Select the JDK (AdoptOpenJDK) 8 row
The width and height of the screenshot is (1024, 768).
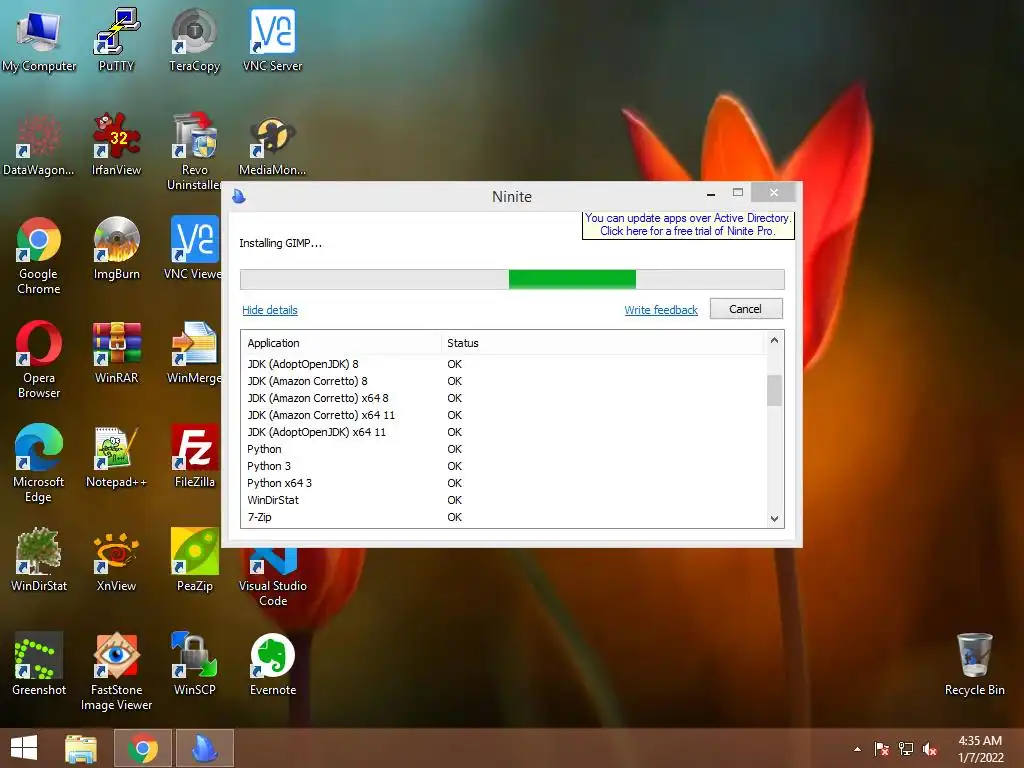[503, 364]
